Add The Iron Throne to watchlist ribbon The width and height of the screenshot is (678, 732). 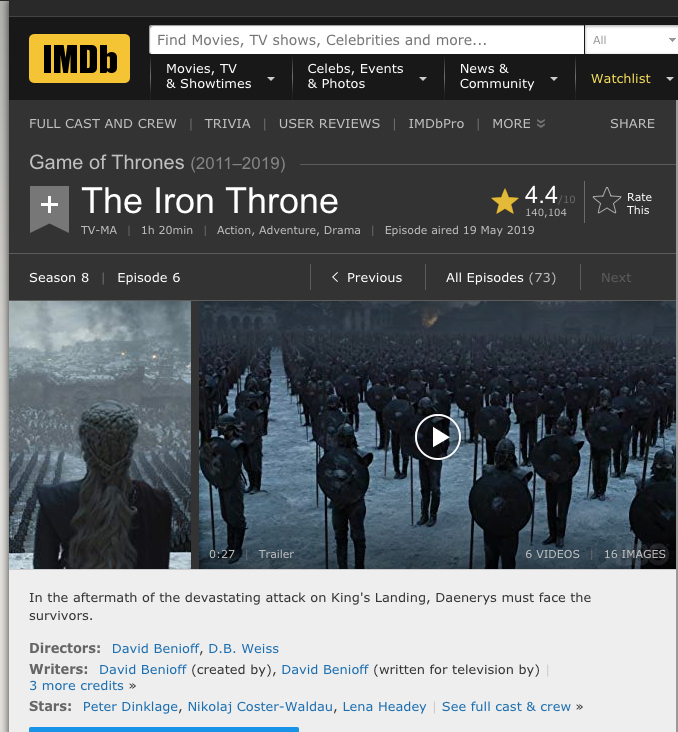tap(49, 208)
